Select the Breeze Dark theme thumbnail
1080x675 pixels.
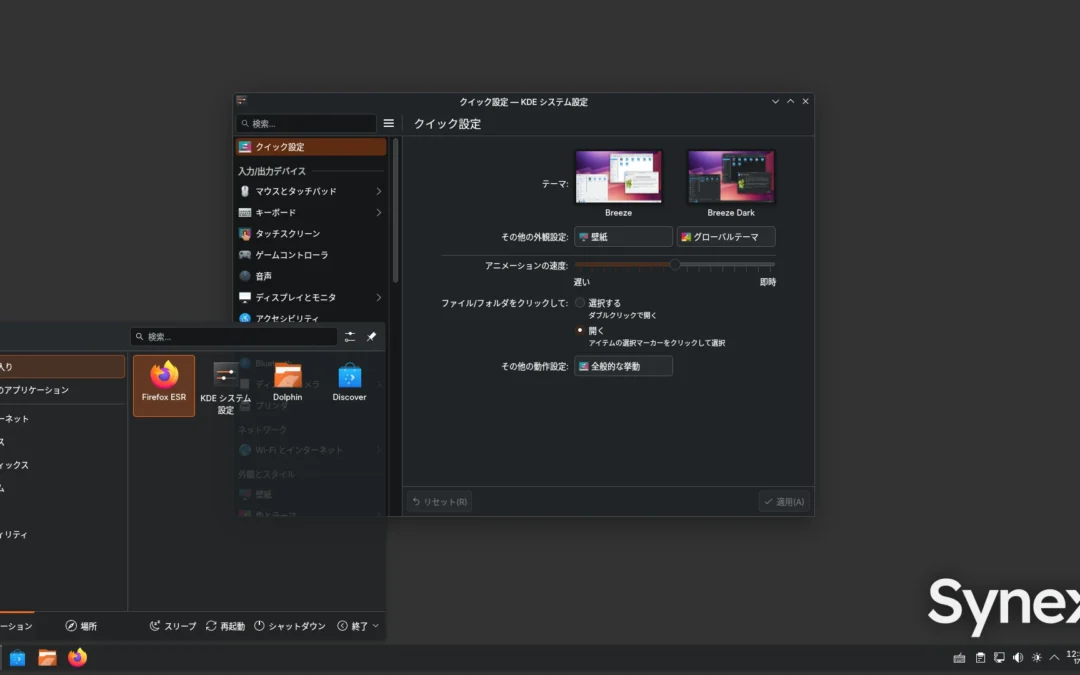pos(730,176)
